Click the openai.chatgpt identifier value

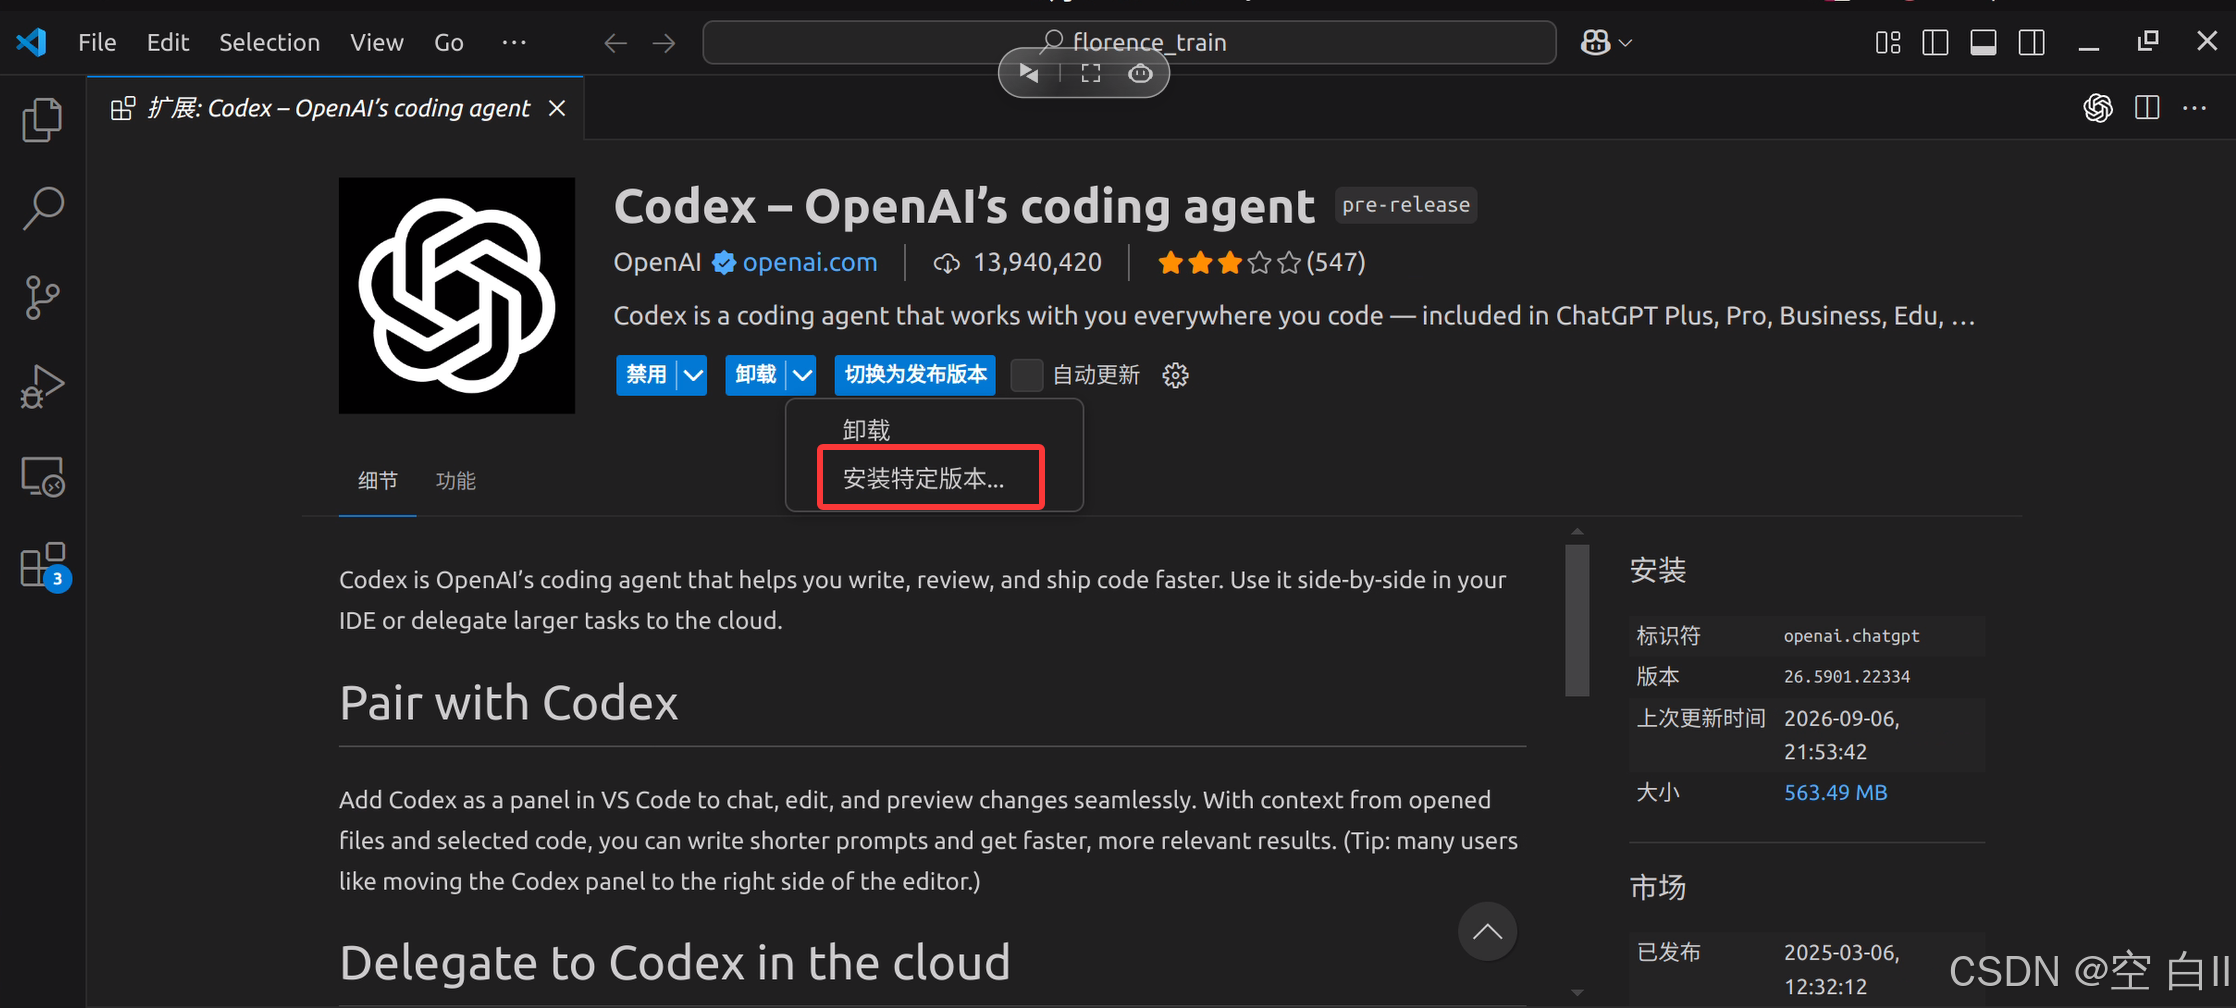(x=1852, y=636)
